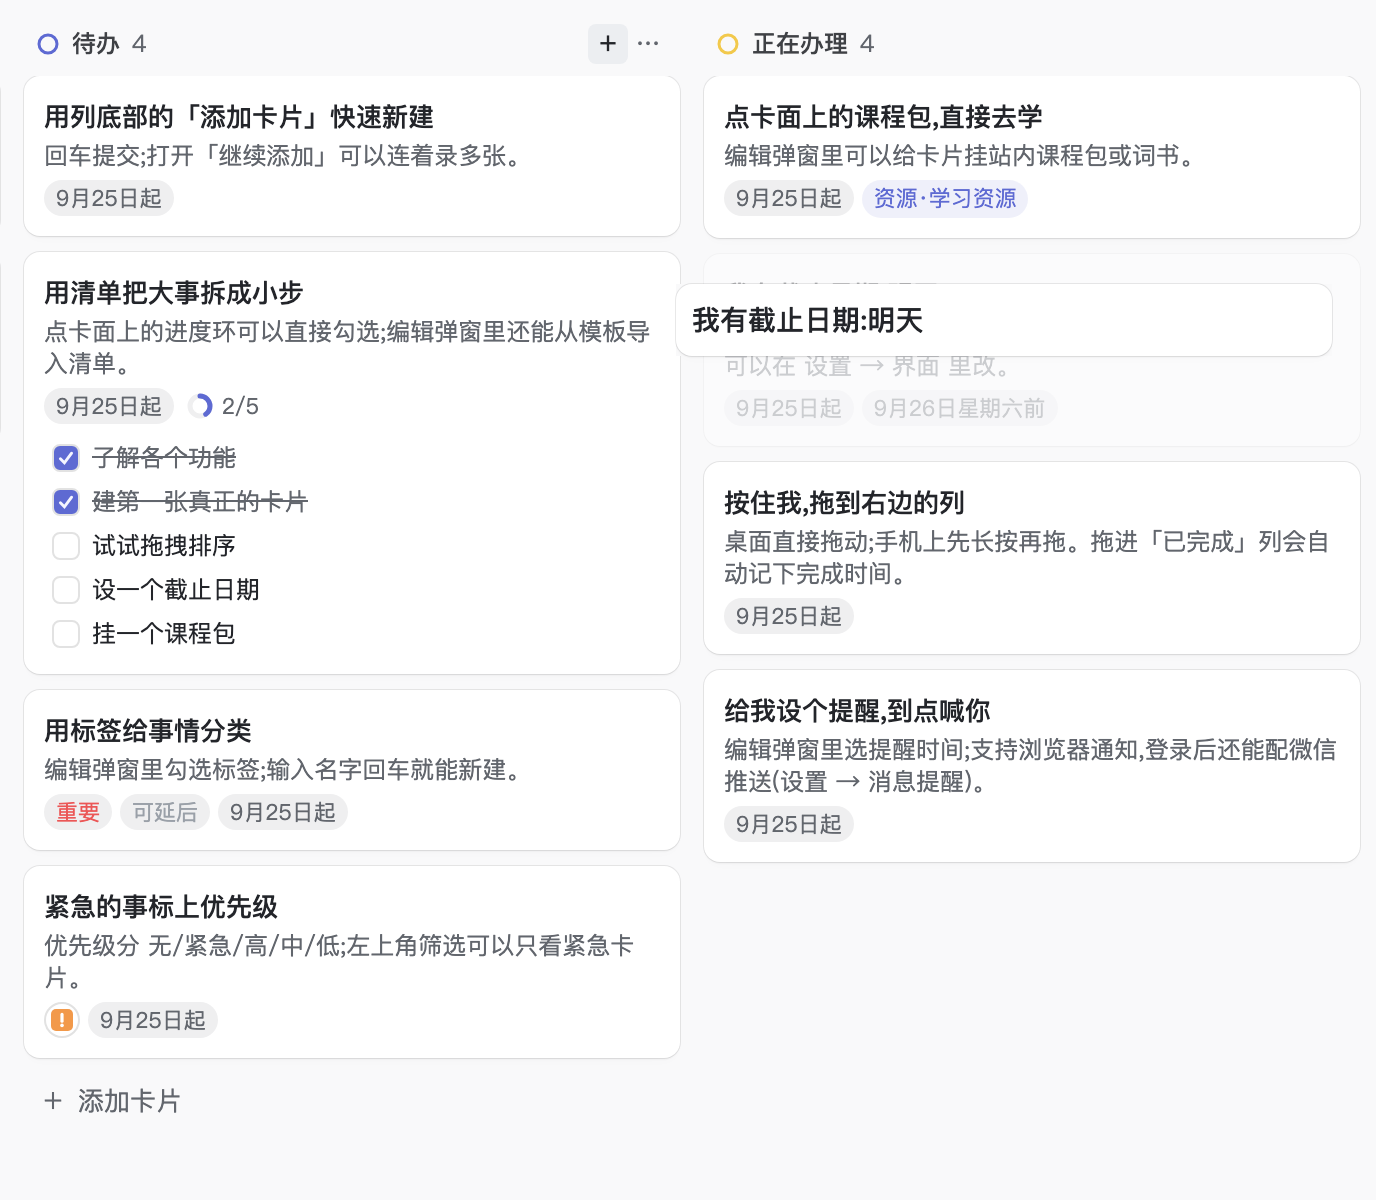
Task: Check the 挂一个课程包 checklist item
Action: (x=66, y=634)
